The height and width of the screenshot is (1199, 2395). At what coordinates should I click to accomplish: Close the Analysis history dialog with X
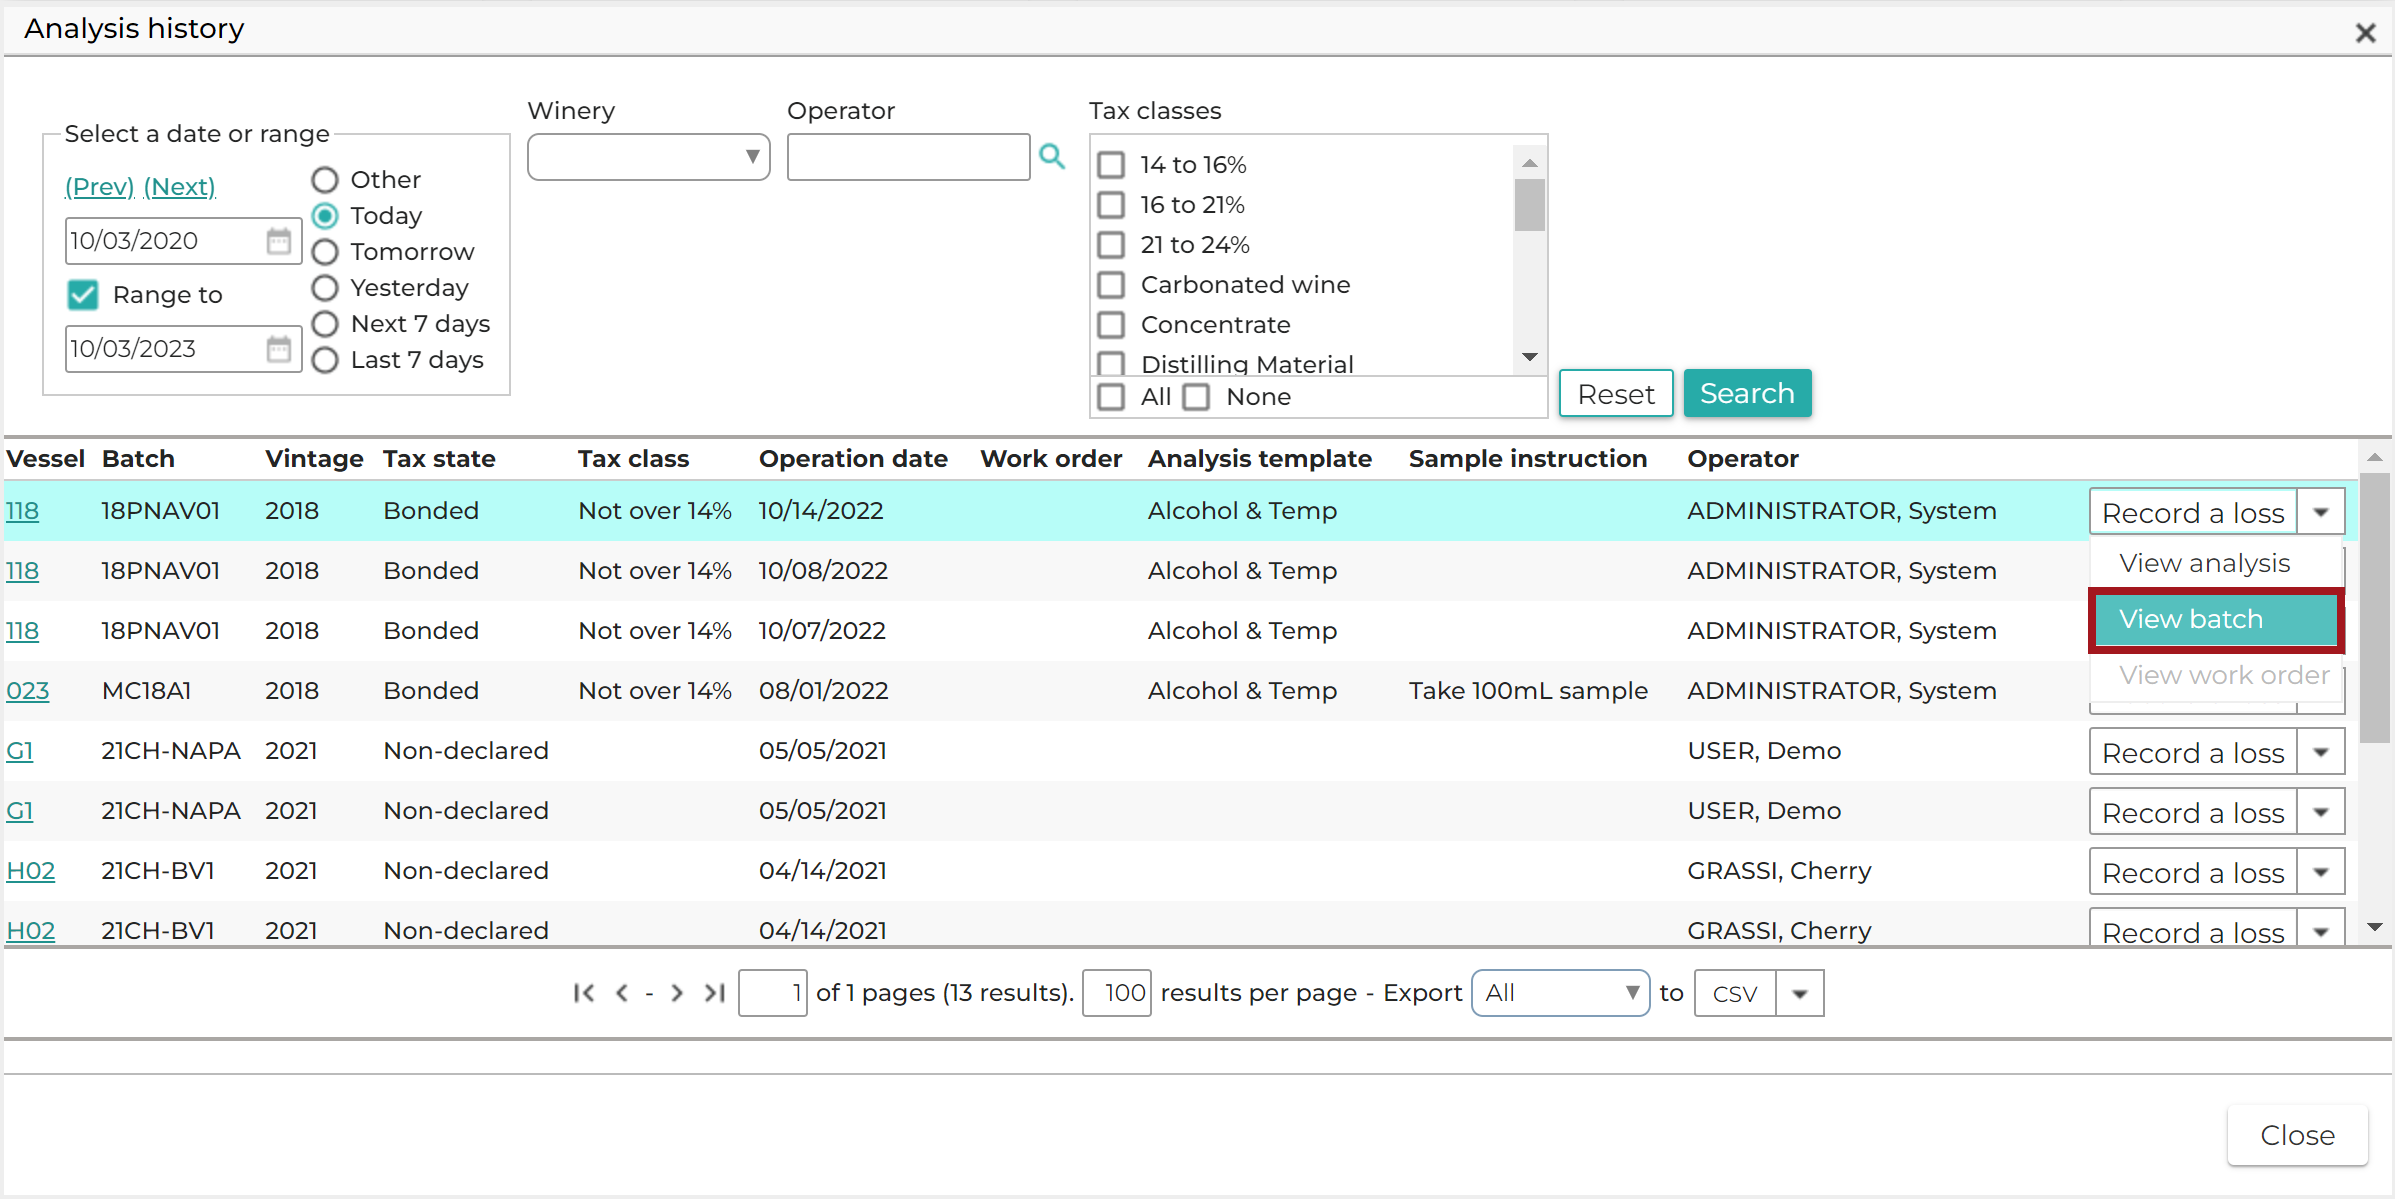tap(2365, 33)
